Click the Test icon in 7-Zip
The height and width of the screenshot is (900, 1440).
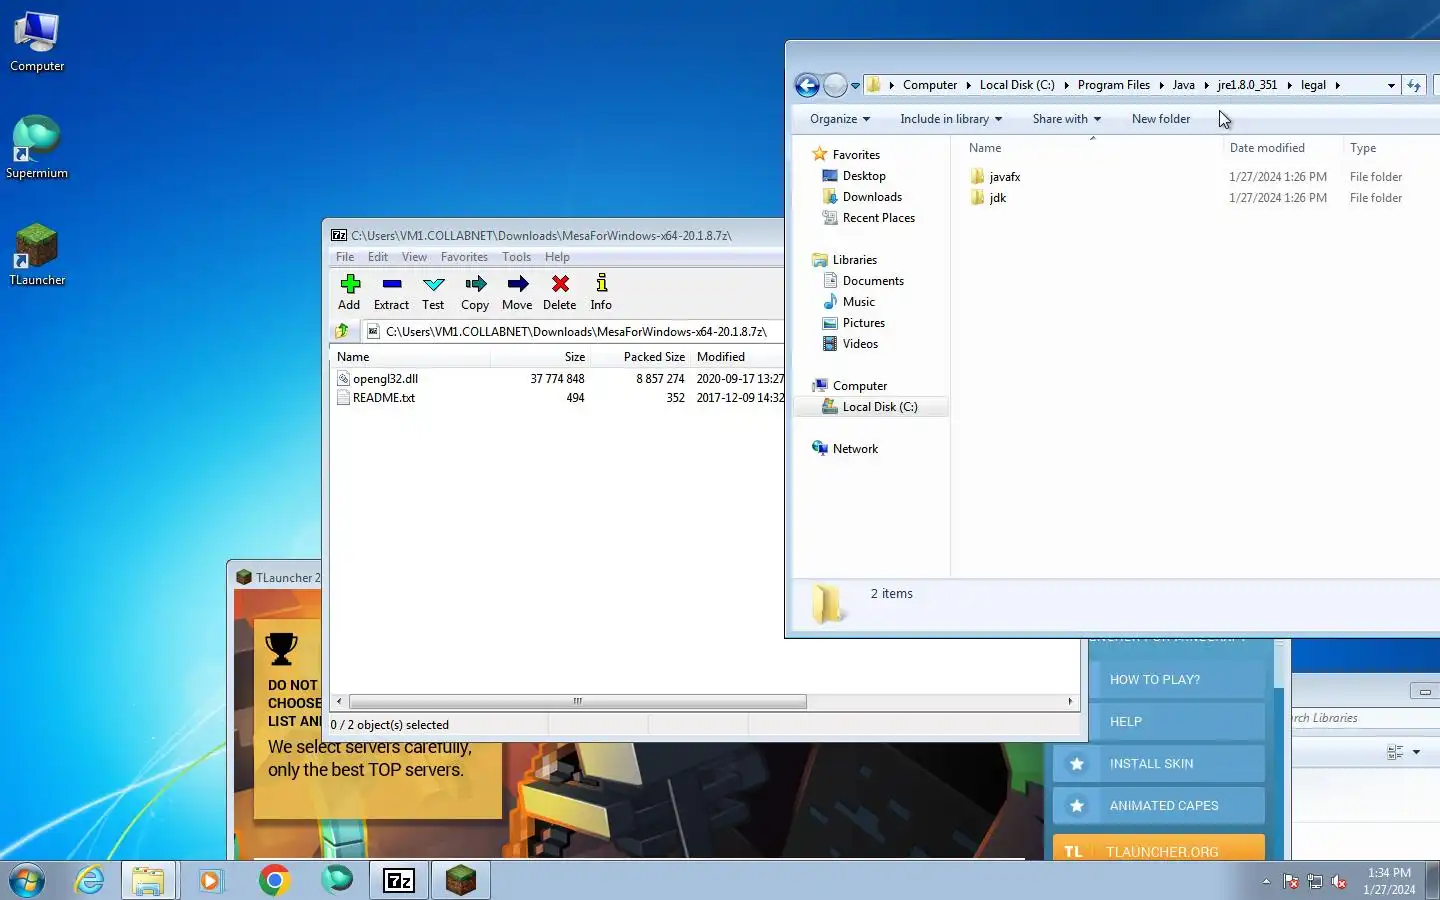coord(433,284)
